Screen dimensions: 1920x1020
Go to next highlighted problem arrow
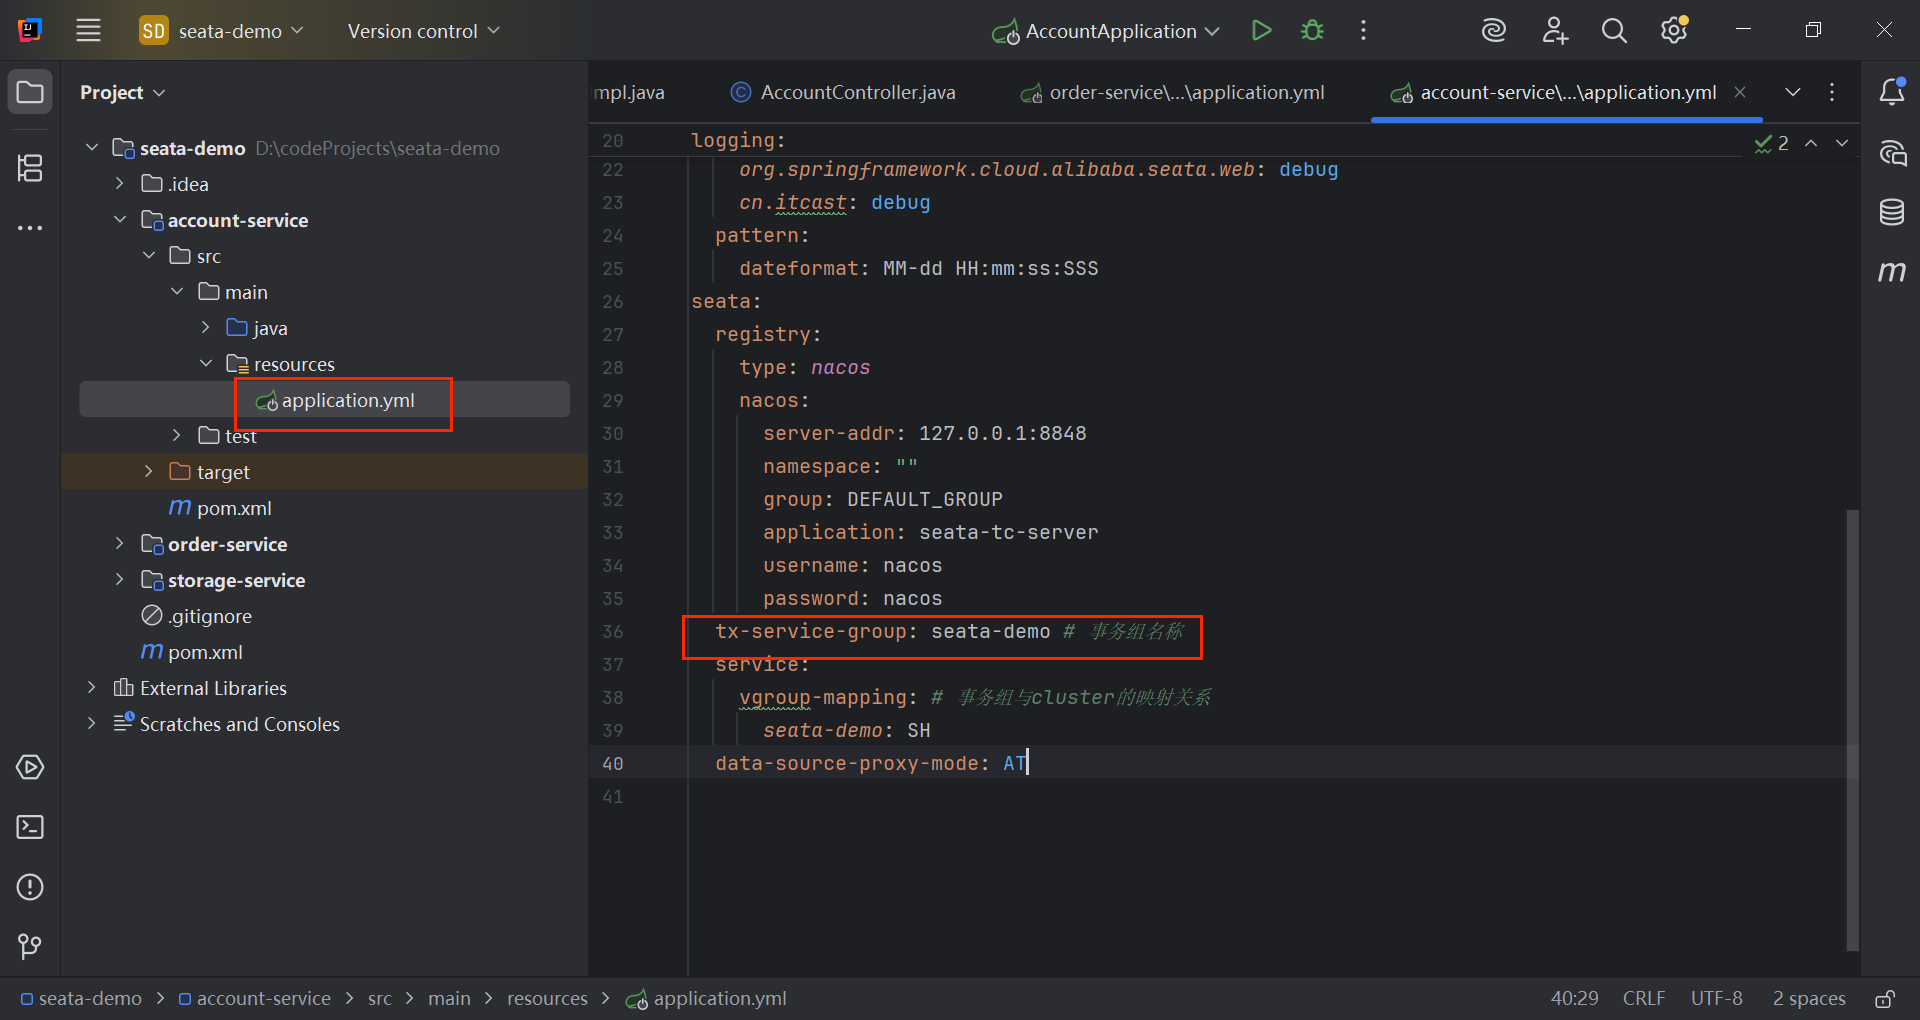click(1842, 143)
